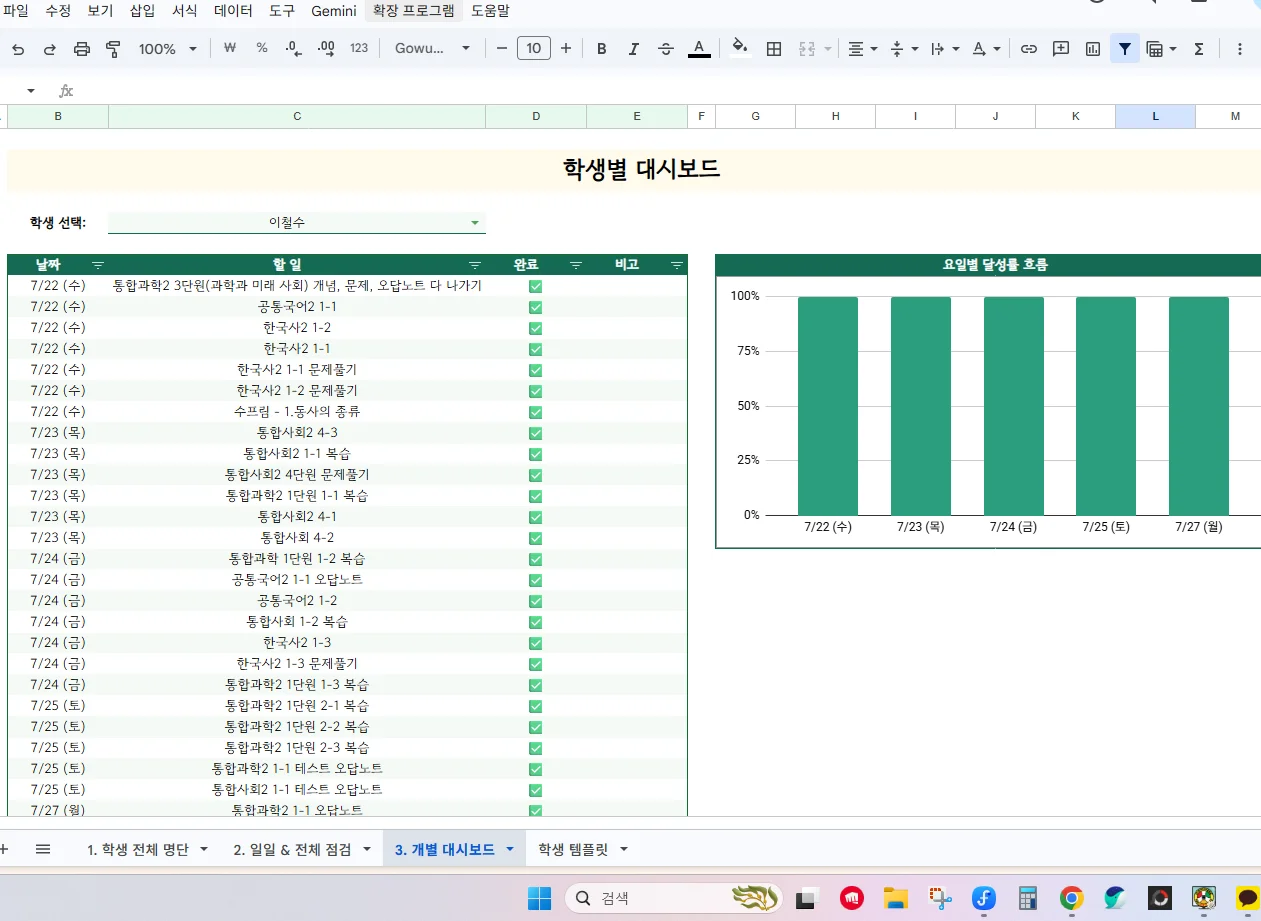Open more number formats (123)

(359, 48)
